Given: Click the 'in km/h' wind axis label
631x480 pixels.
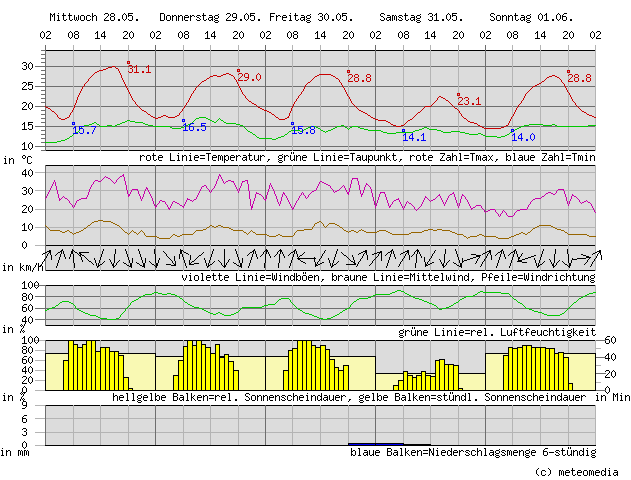Looking at the screenshot, I should click(x=22, y=268).
